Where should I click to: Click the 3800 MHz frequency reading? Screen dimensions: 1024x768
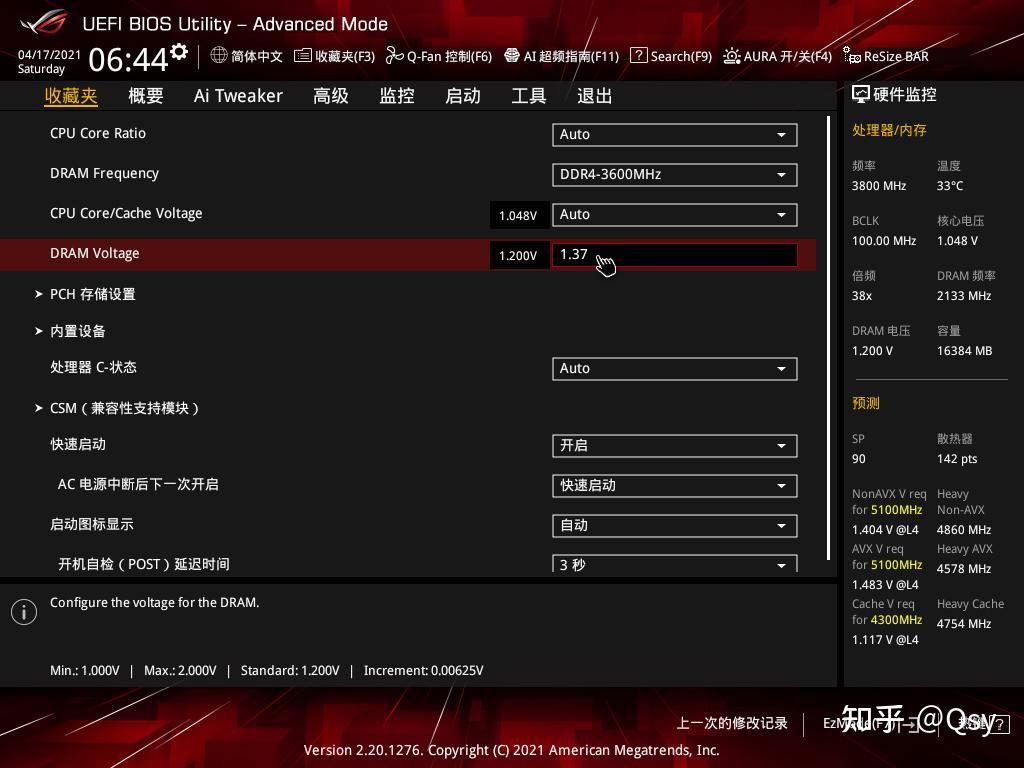879,186
